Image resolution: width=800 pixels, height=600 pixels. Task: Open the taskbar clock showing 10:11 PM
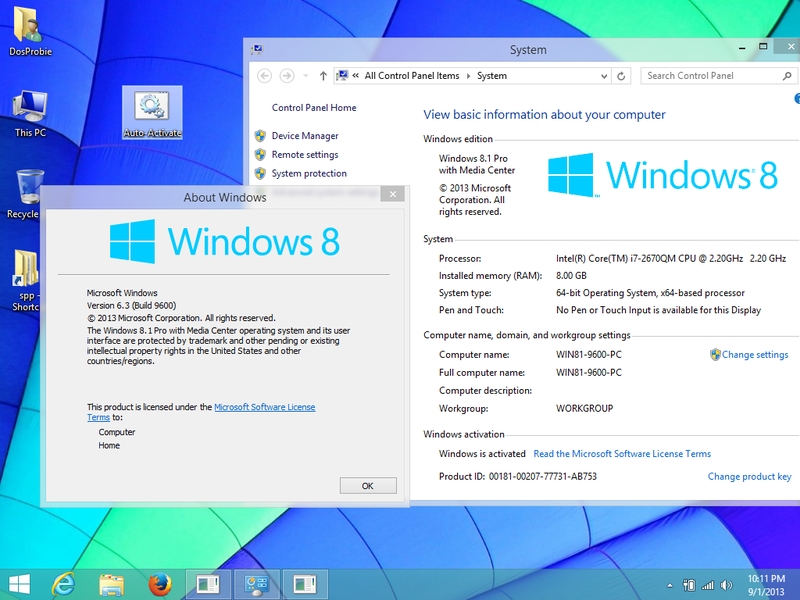(x=766, y=585)
